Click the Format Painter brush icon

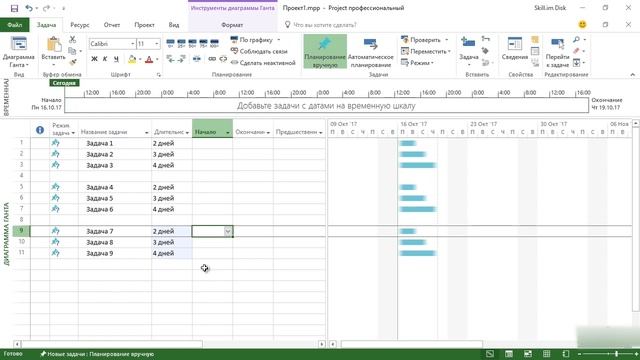coord(73,62)
